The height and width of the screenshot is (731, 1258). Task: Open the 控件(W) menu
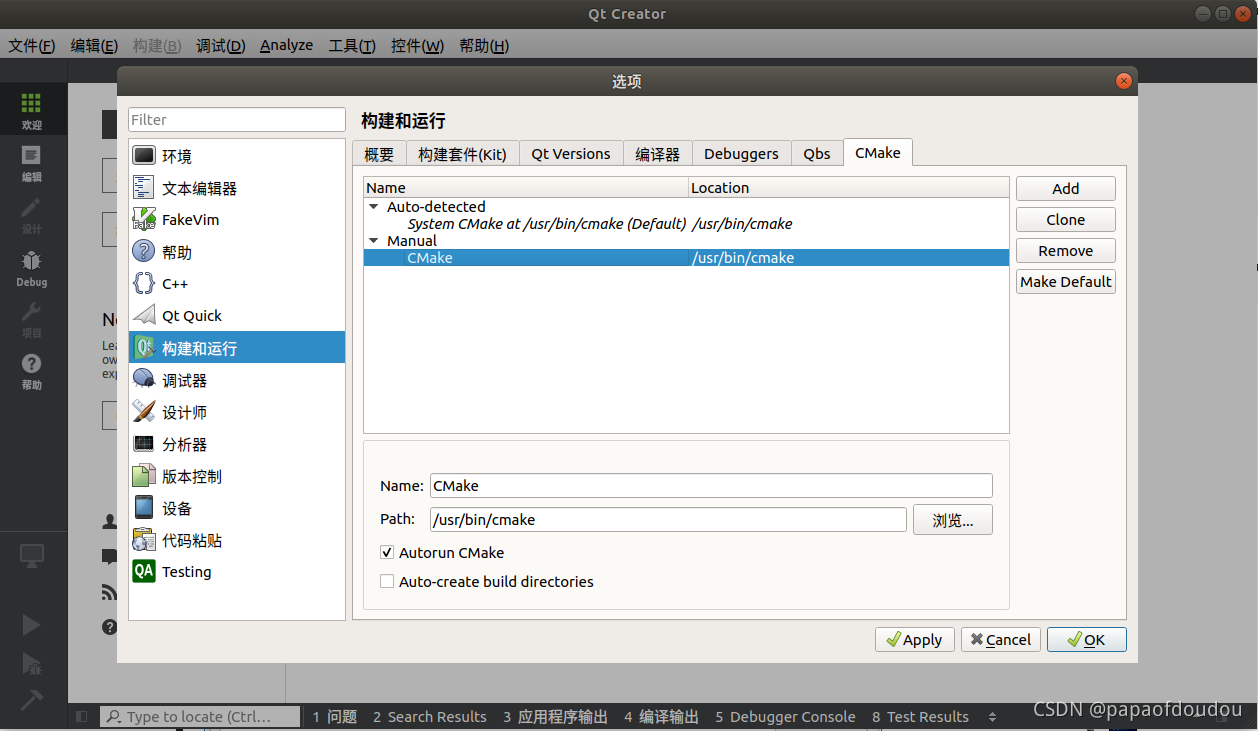[417, 46]
